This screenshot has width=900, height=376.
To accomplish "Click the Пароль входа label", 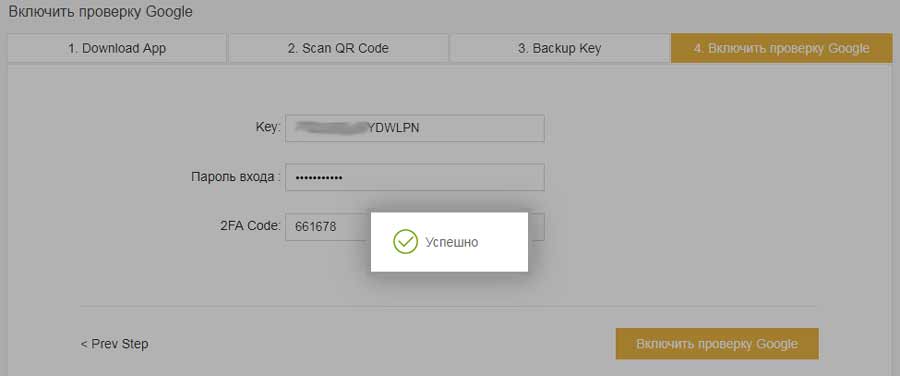I will click(x=235, y=177).
